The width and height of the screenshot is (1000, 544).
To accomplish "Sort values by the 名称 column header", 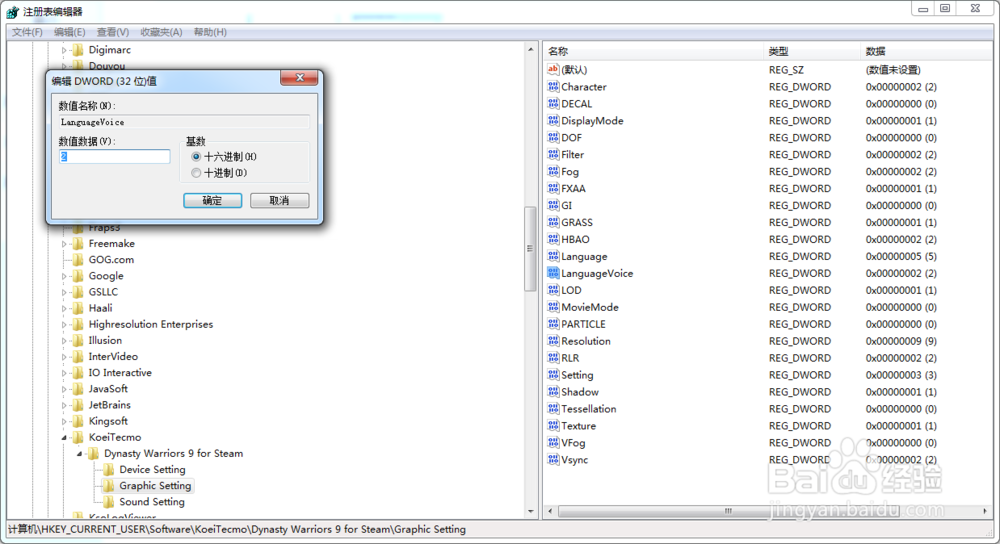I will (653, 51).
